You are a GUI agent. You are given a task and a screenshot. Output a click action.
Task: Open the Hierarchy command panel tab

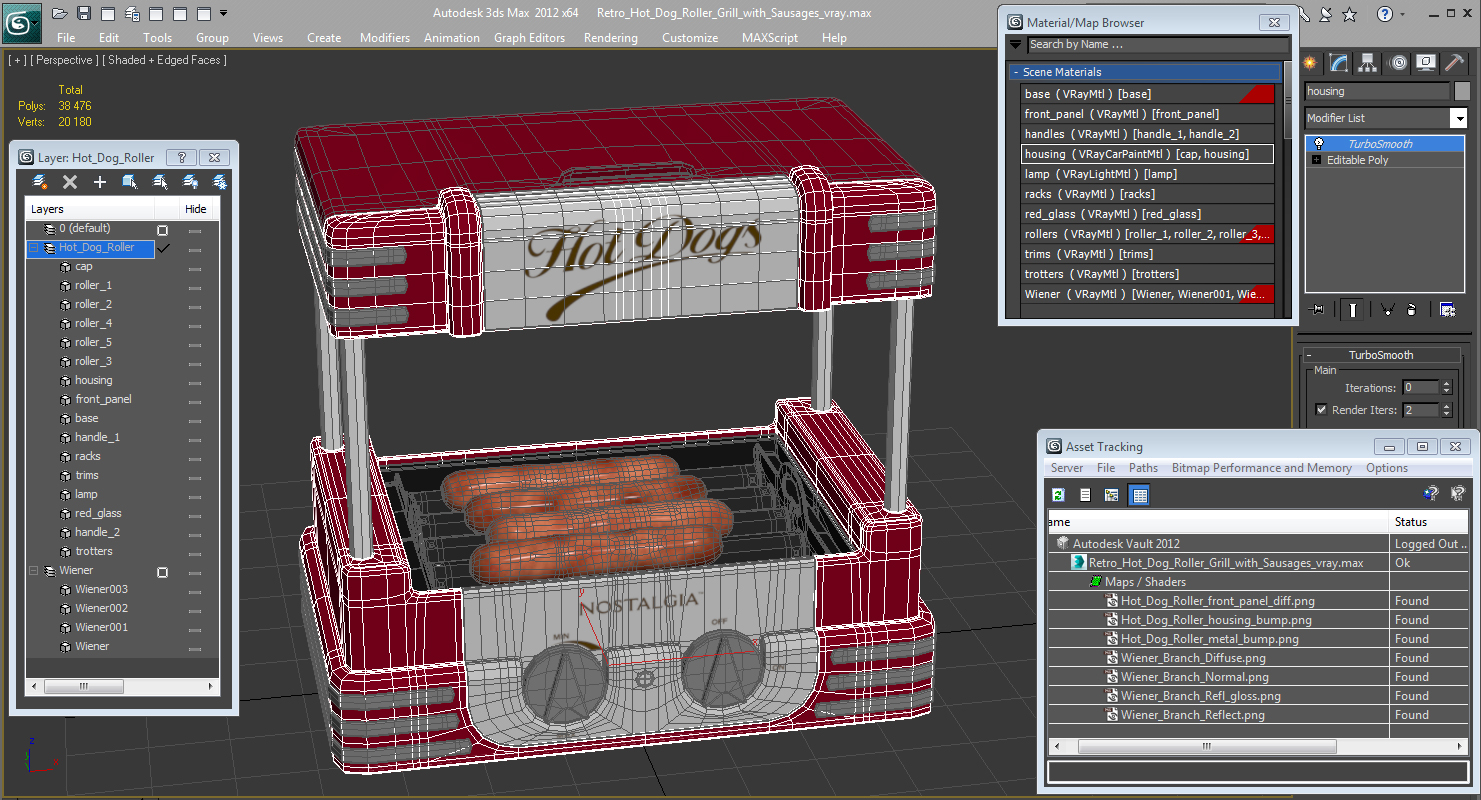click(x=1368, y=62)
